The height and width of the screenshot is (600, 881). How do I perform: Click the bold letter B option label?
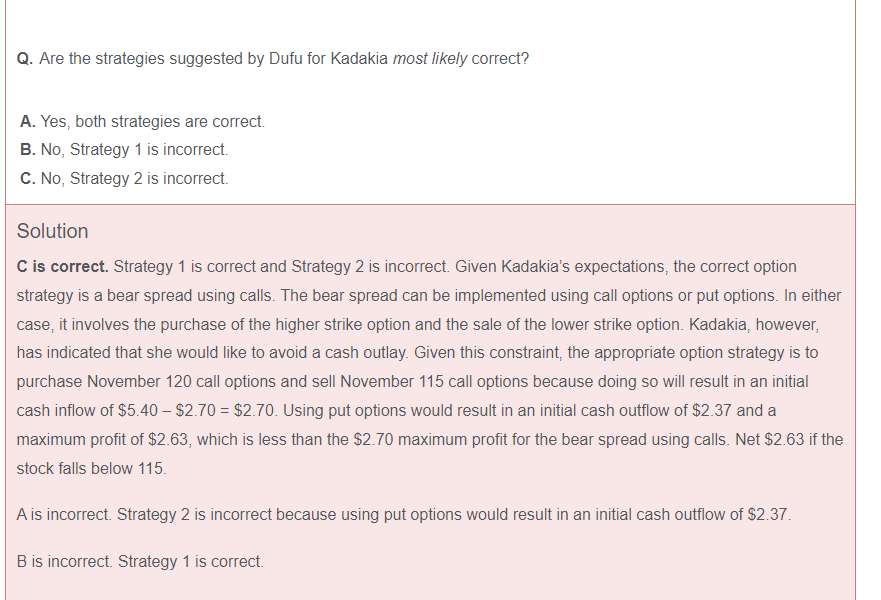(28, 150)
